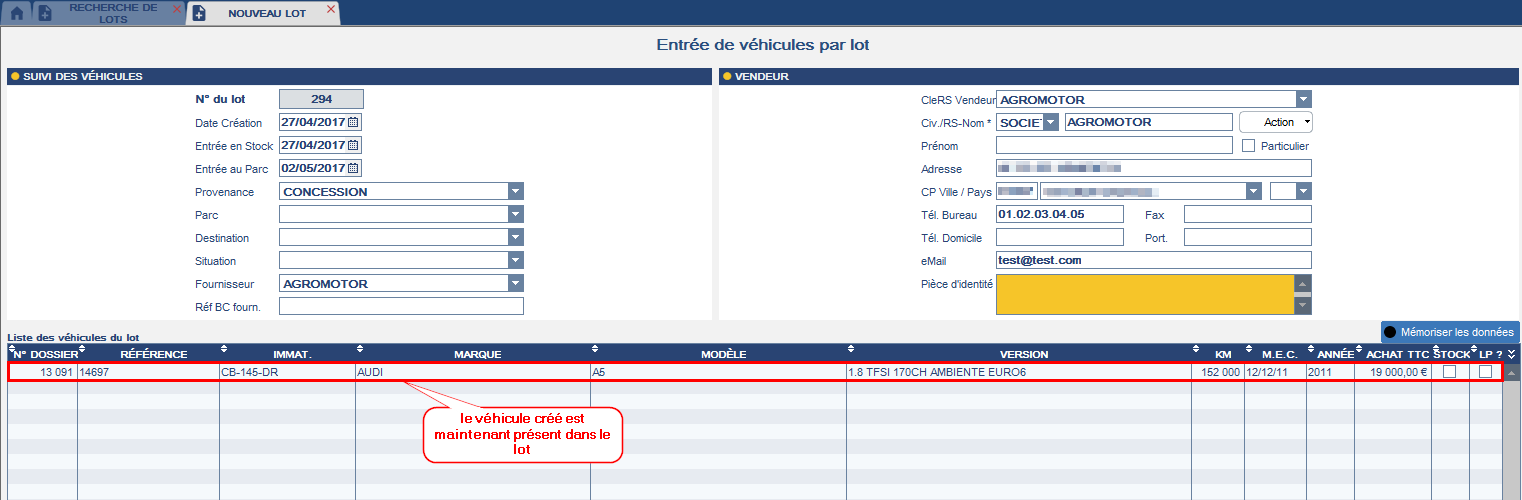The width and height of the screenshot is (1522, 500).
Task: Open the home tab icon
Action: tap(16, 13)
